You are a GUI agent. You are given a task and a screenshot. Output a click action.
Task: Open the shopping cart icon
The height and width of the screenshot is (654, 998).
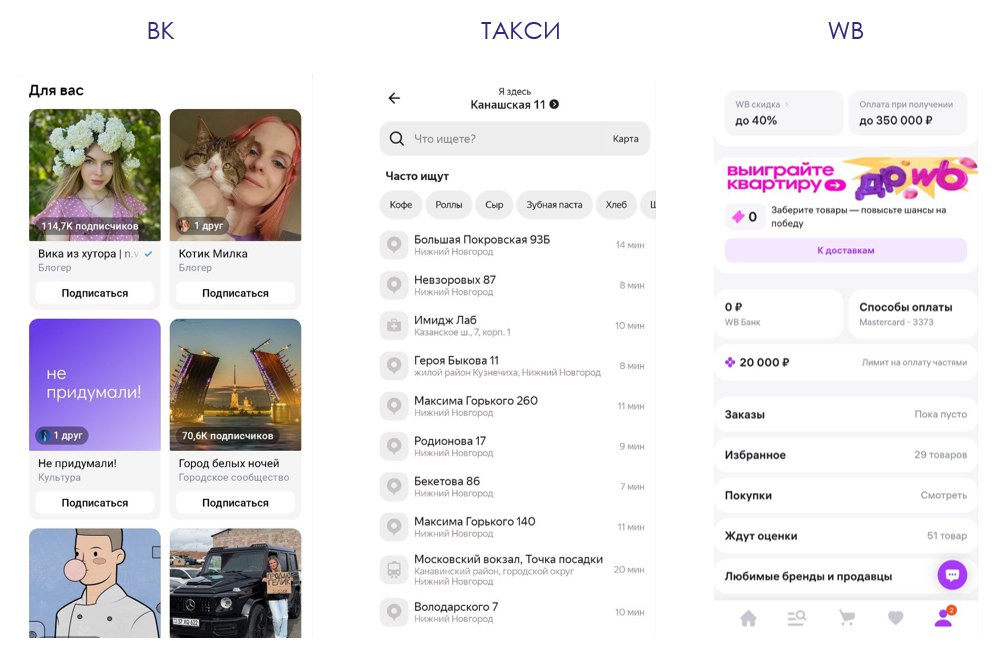click(846, 618)
